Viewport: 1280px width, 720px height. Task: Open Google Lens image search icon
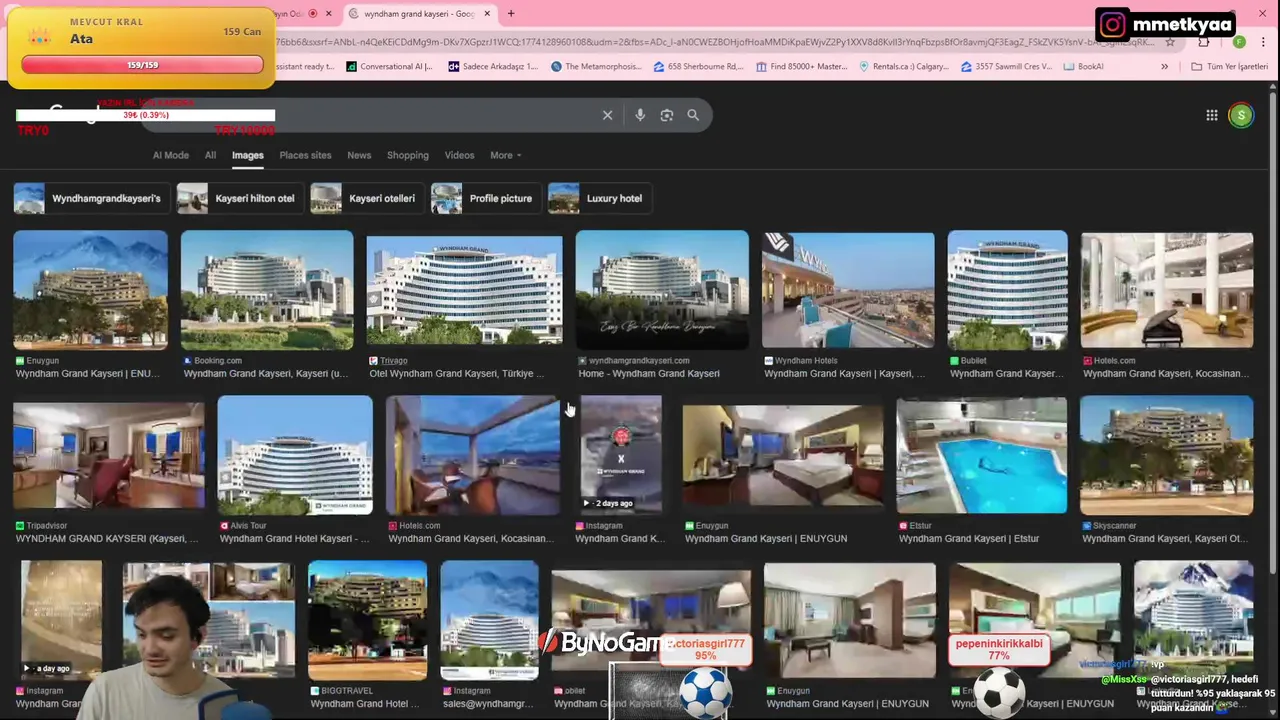(667, 115)
